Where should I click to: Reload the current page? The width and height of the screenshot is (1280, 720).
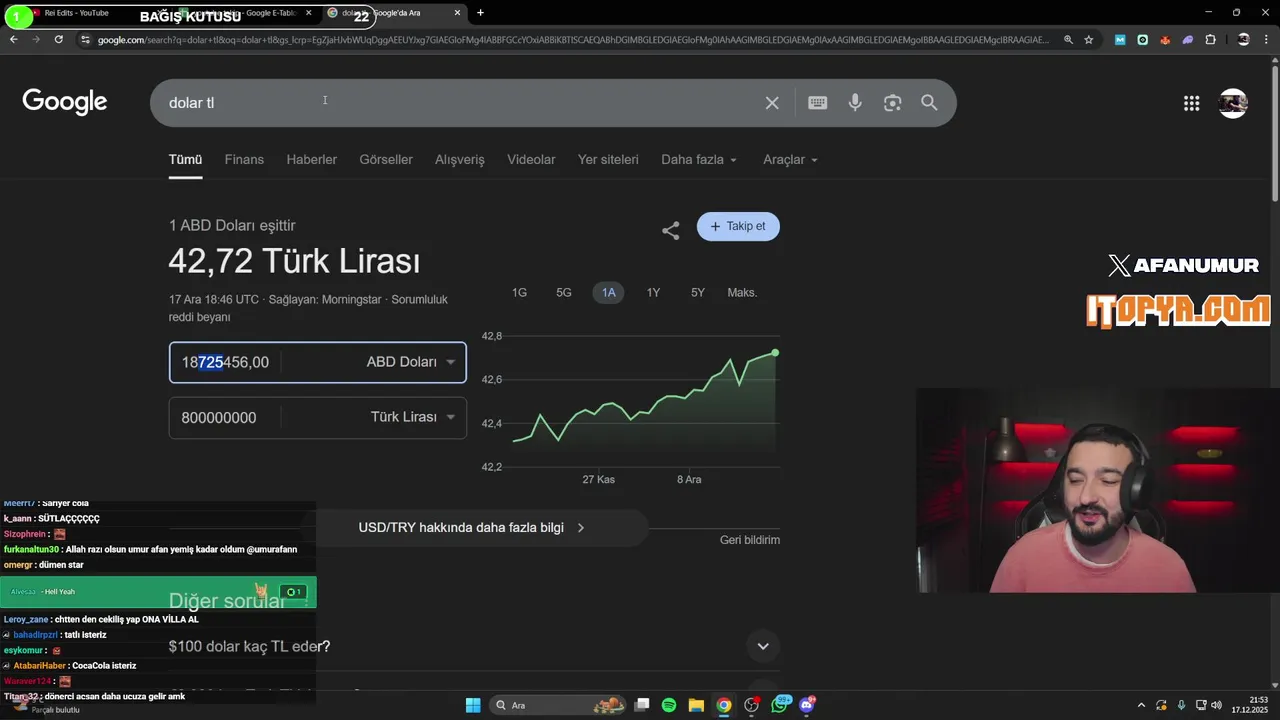pos(59,39)
